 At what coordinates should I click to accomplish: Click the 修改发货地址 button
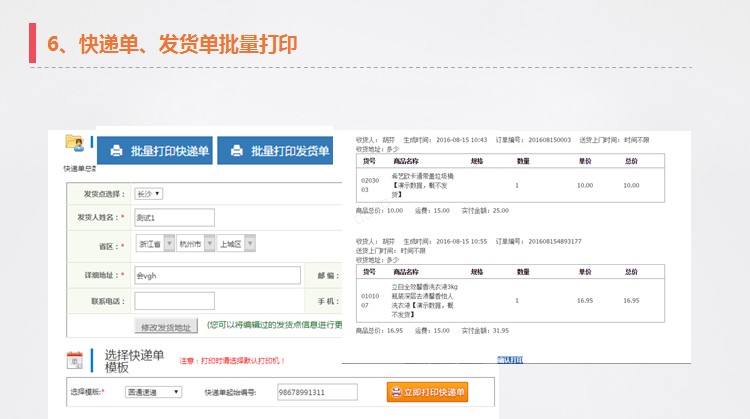163,326
